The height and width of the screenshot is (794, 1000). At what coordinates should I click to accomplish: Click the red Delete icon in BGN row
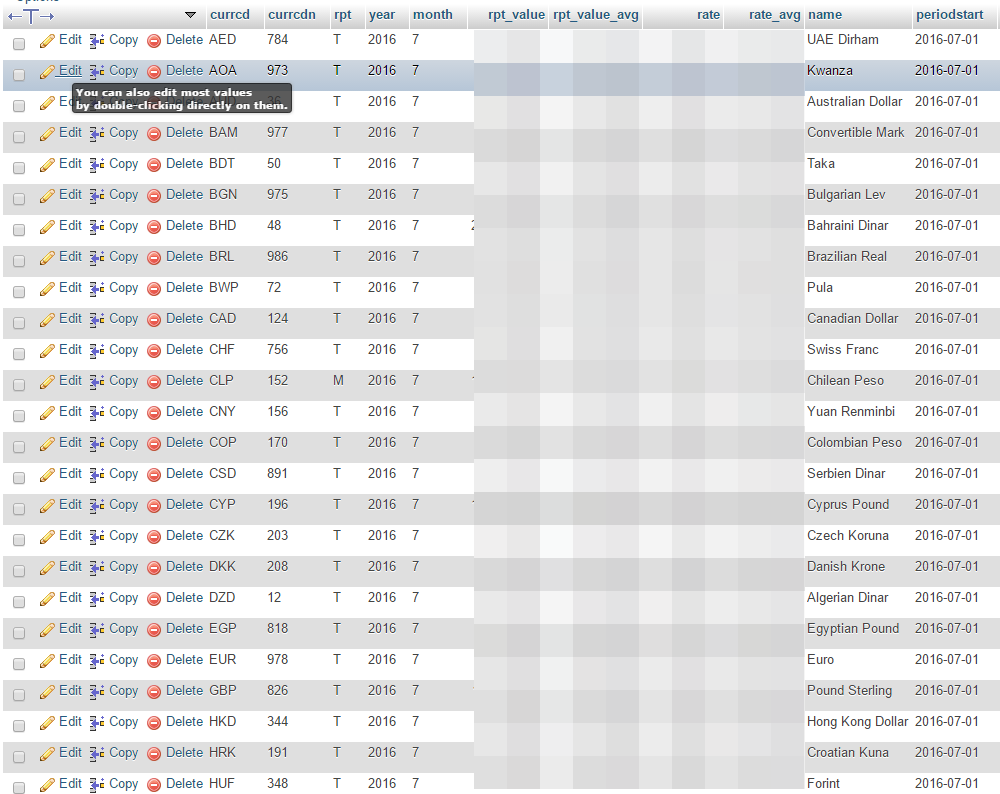[x=154, y=196]
